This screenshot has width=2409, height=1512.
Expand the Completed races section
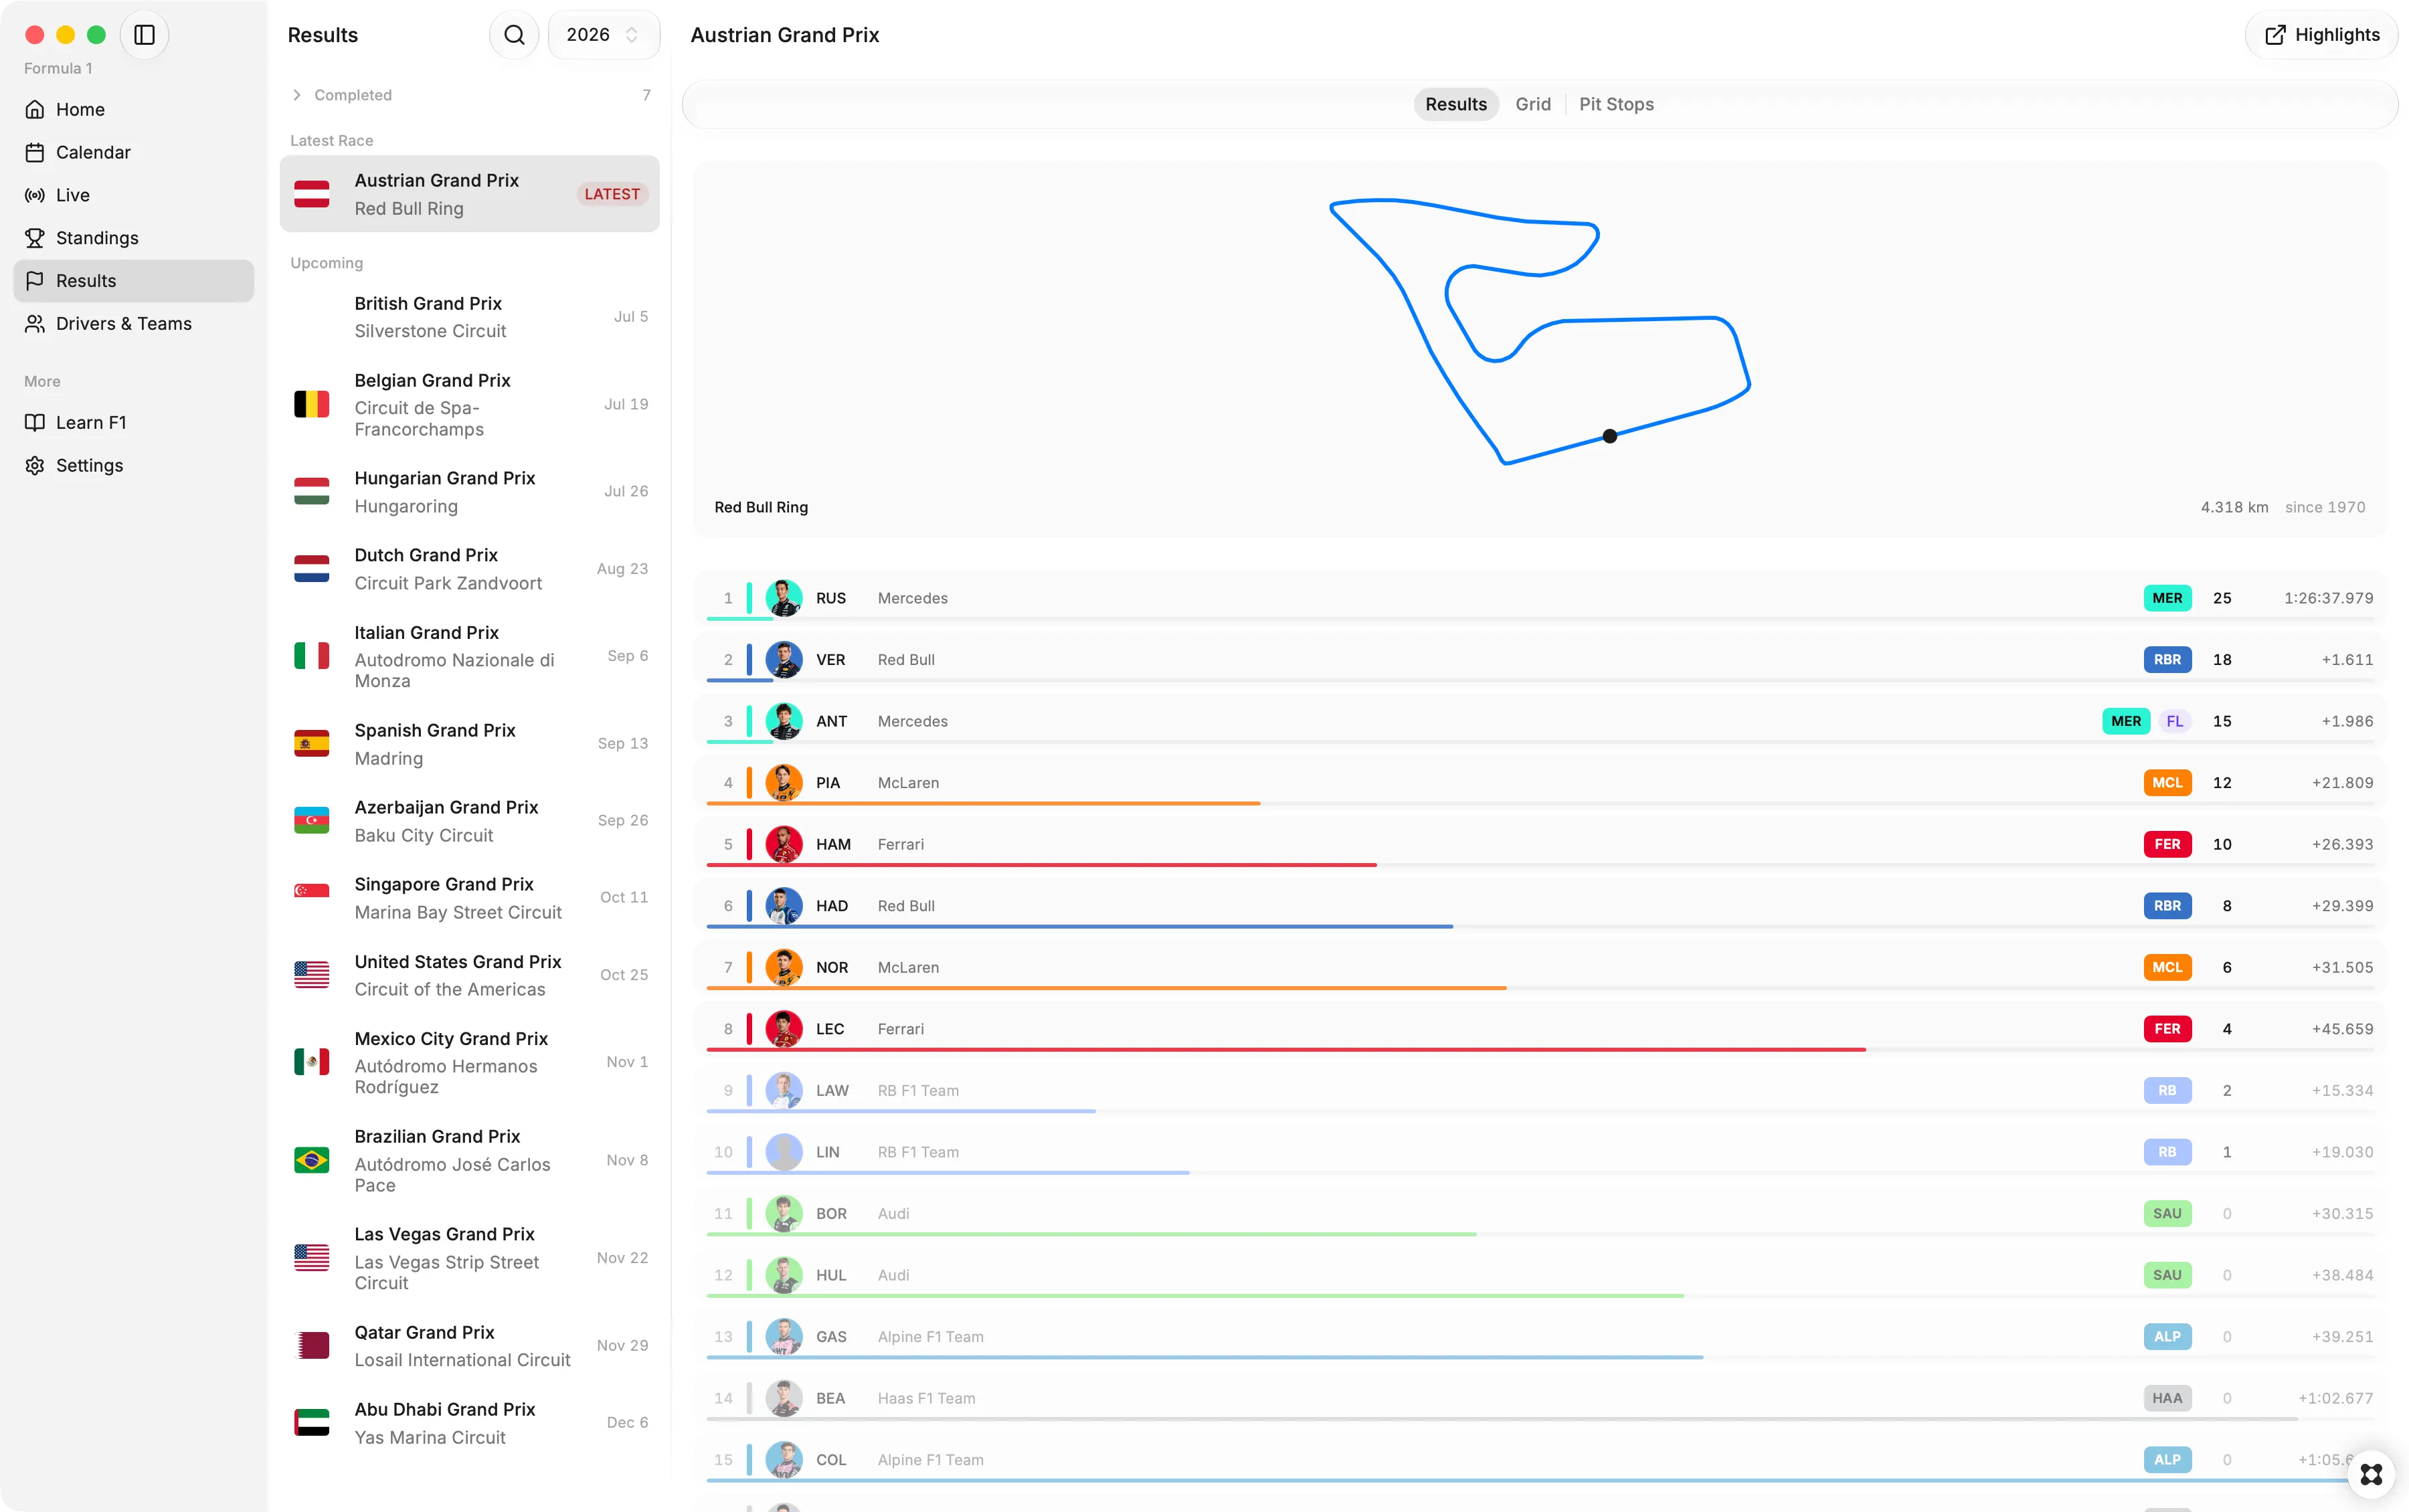(469, 95)
